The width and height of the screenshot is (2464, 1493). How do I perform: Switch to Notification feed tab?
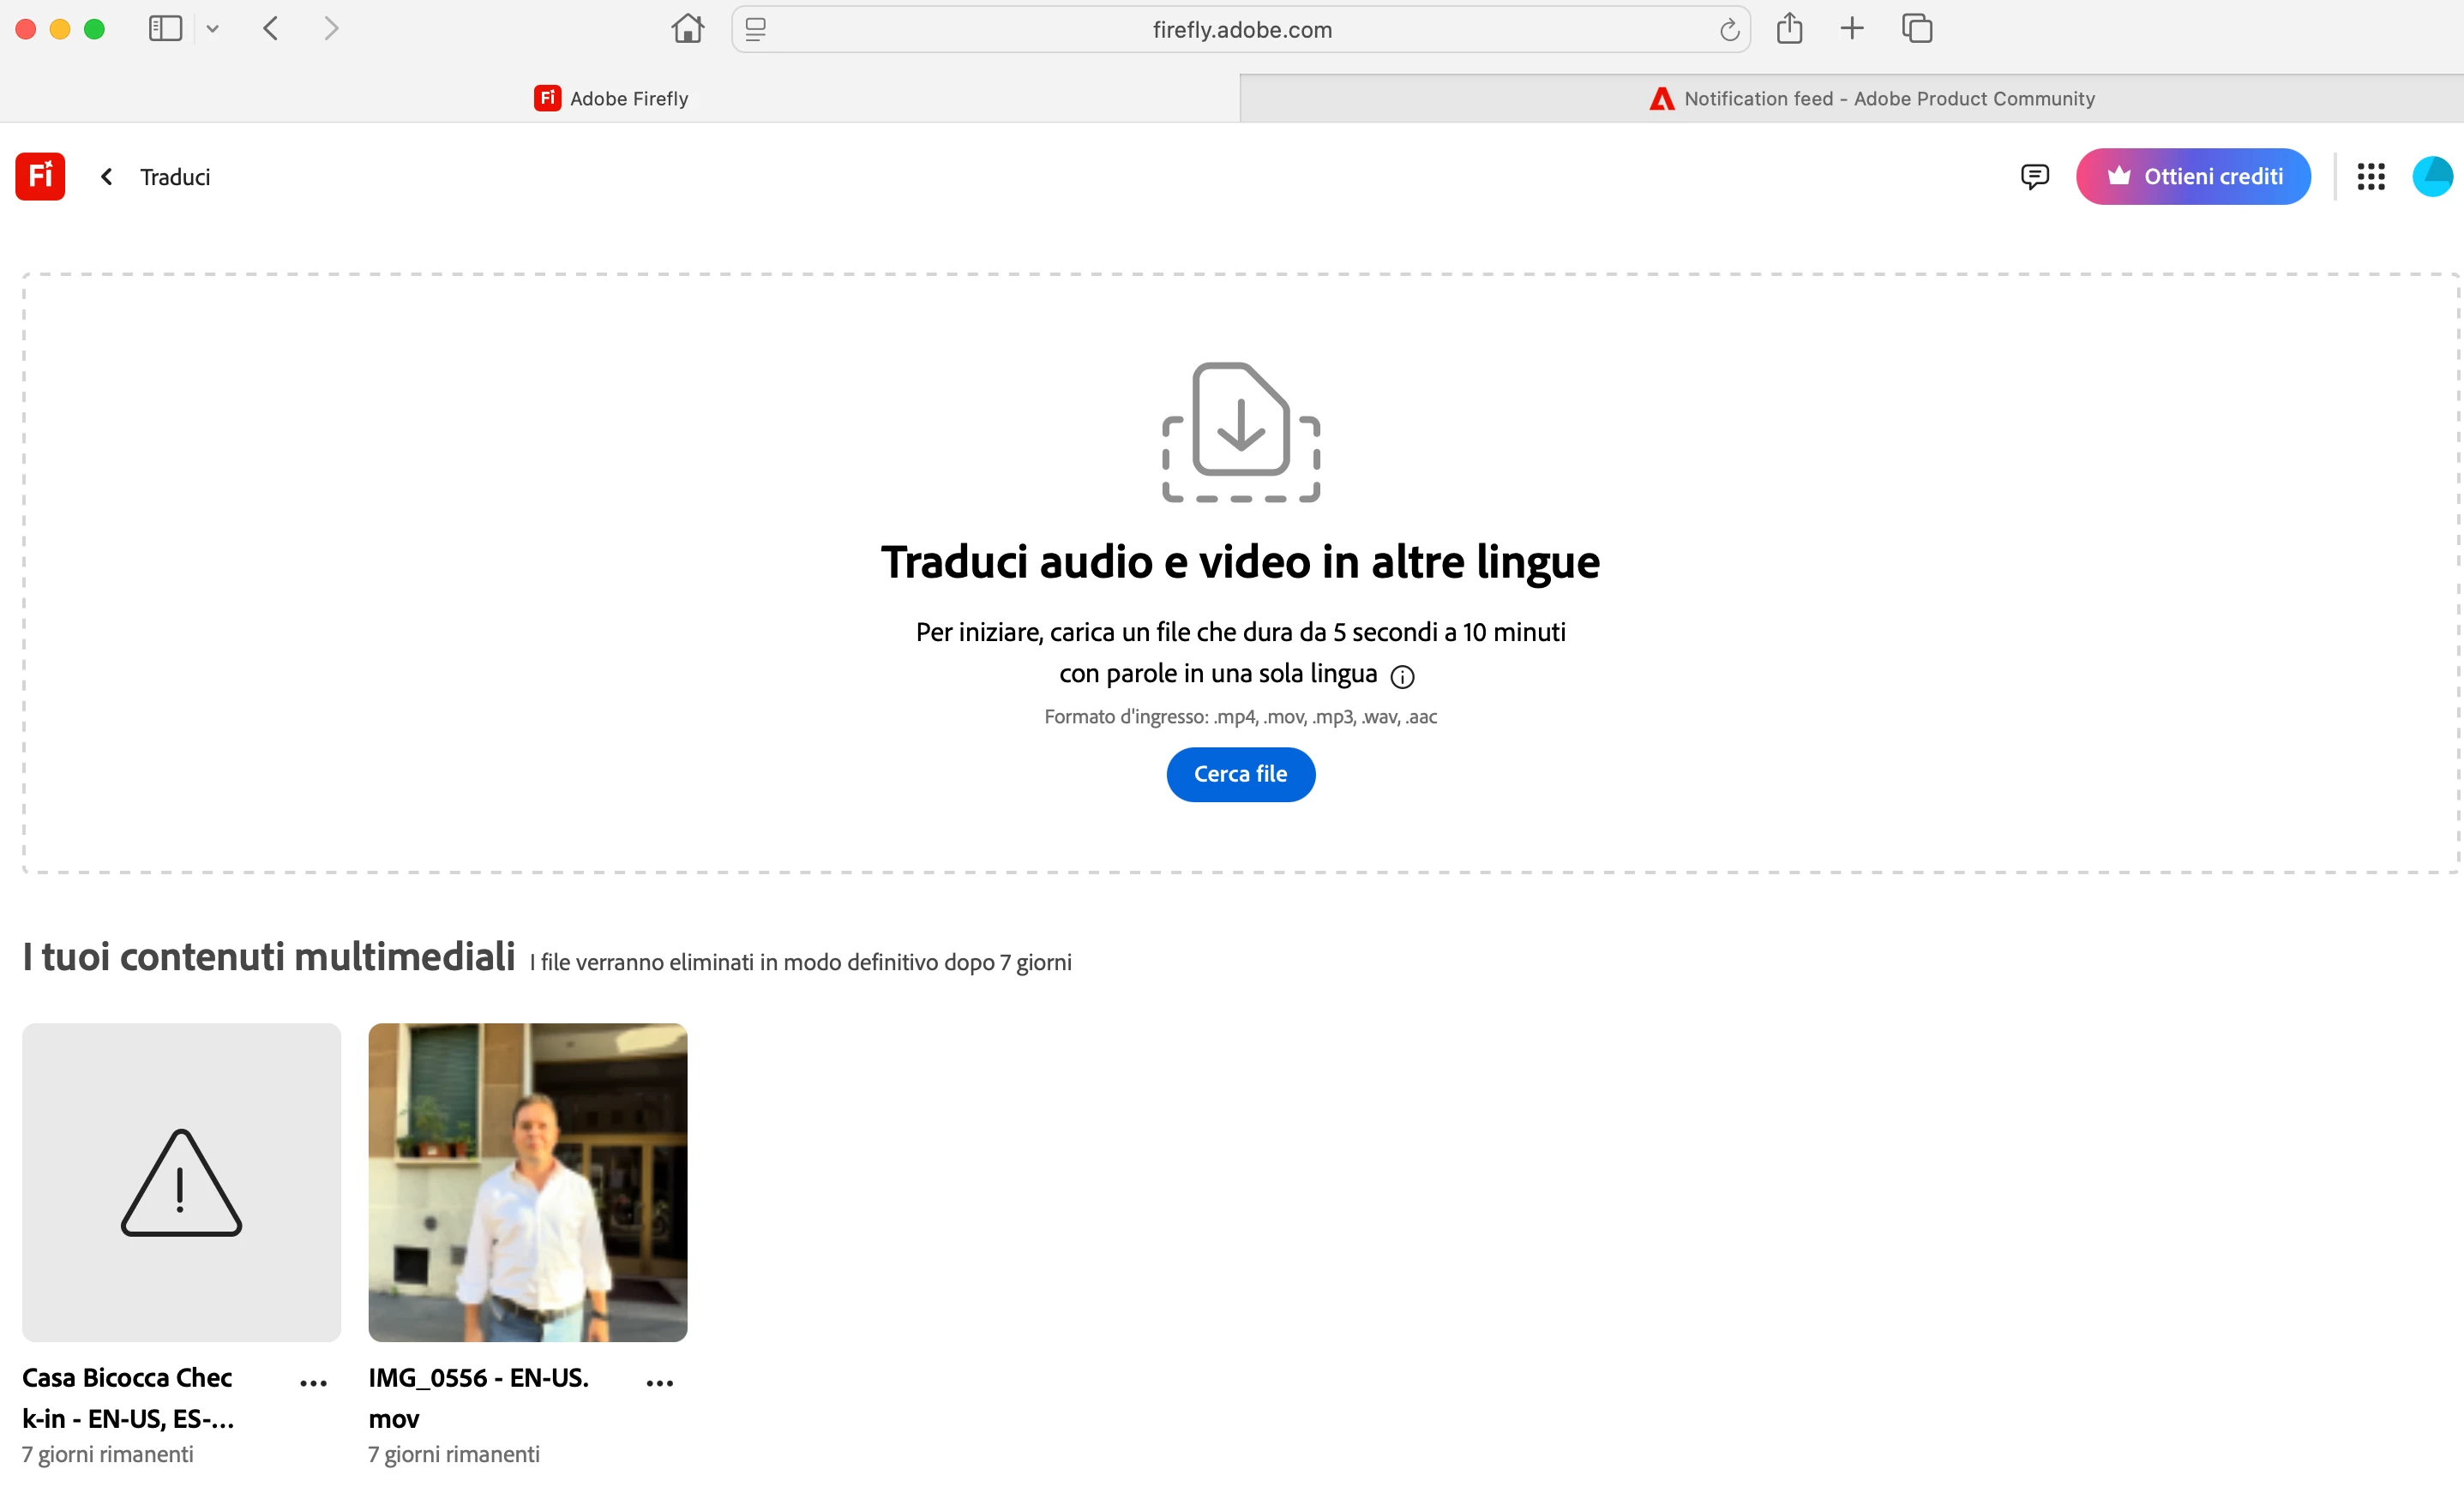coord(1870,98)
